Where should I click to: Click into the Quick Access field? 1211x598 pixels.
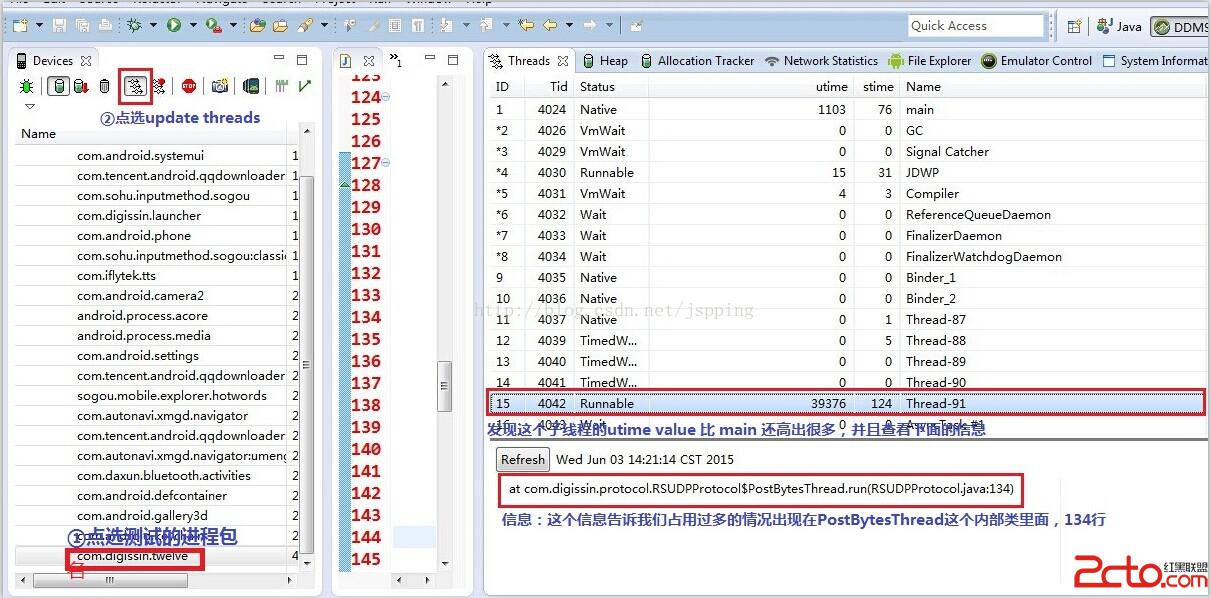pos(976,26)
